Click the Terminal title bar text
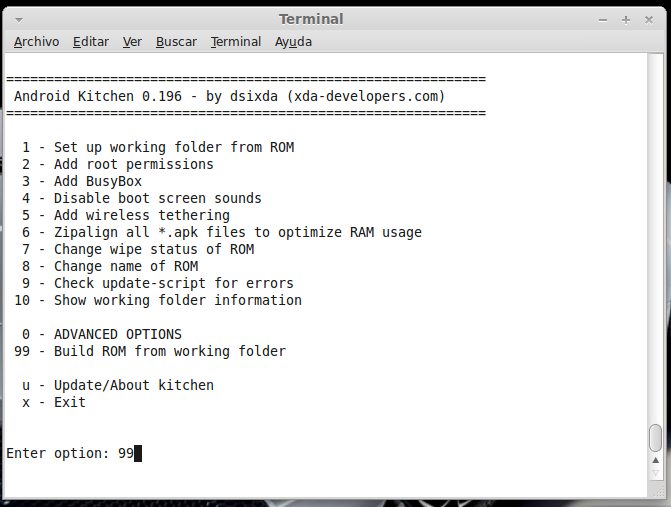 (311, 19)
